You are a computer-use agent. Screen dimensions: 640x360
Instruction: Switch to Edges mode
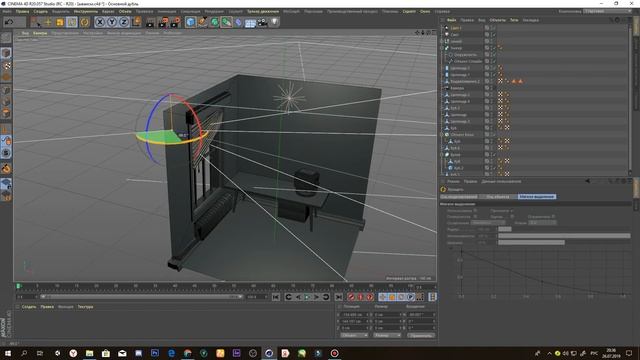[x=6, y=102]
